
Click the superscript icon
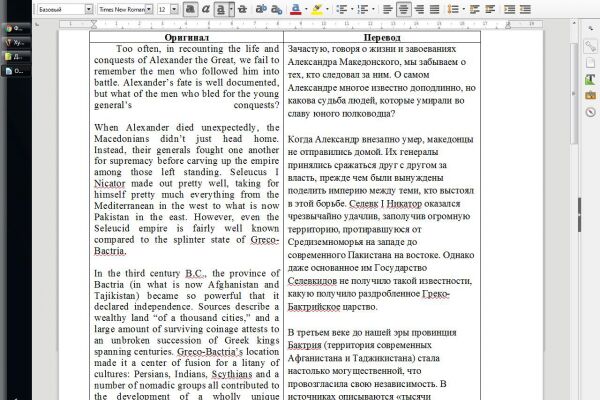coord(261,9)
